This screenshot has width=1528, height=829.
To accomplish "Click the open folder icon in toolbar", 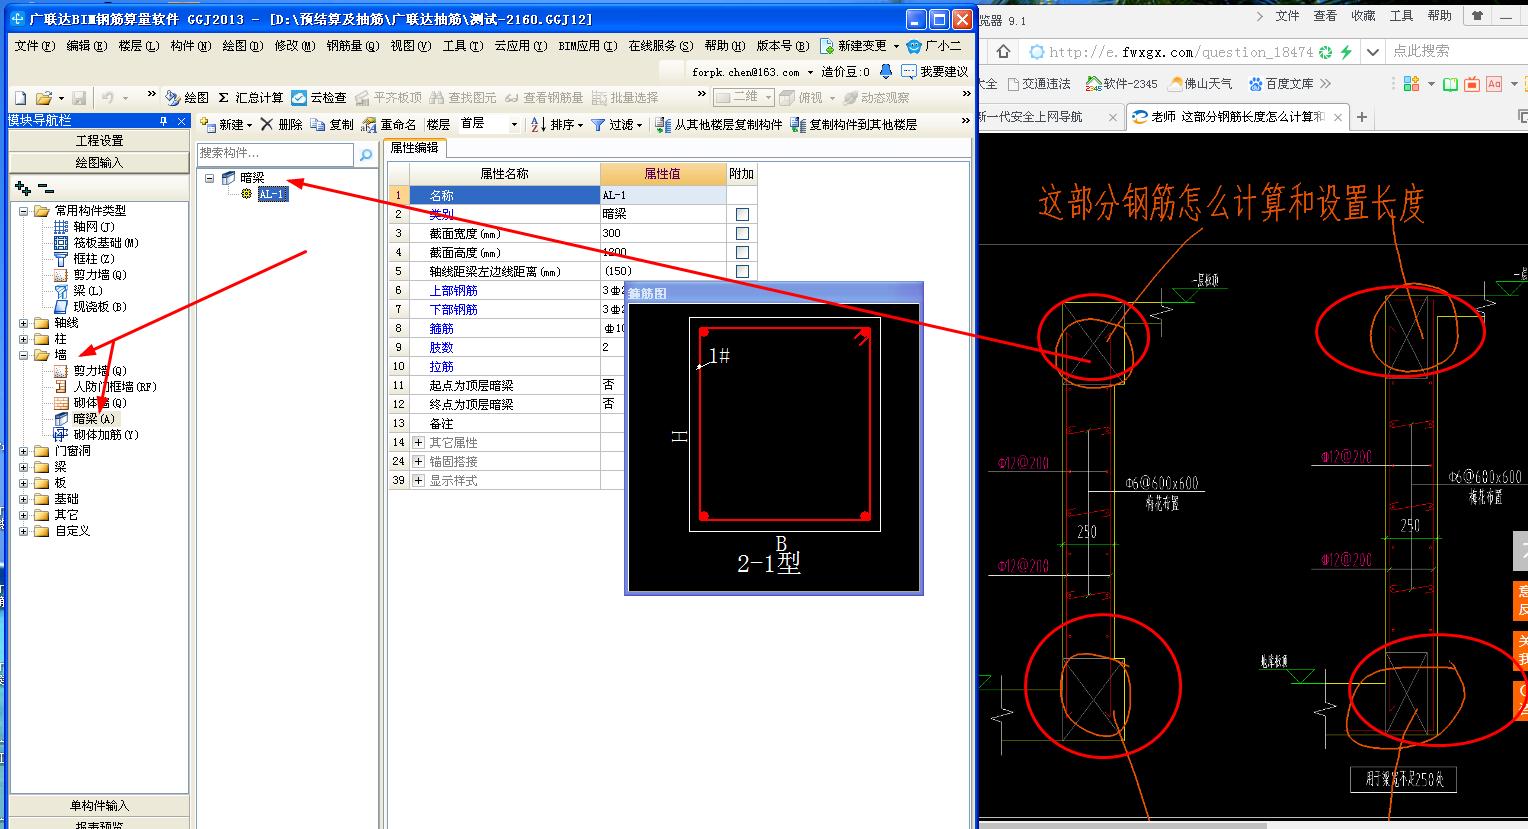I will pos(43,97).
